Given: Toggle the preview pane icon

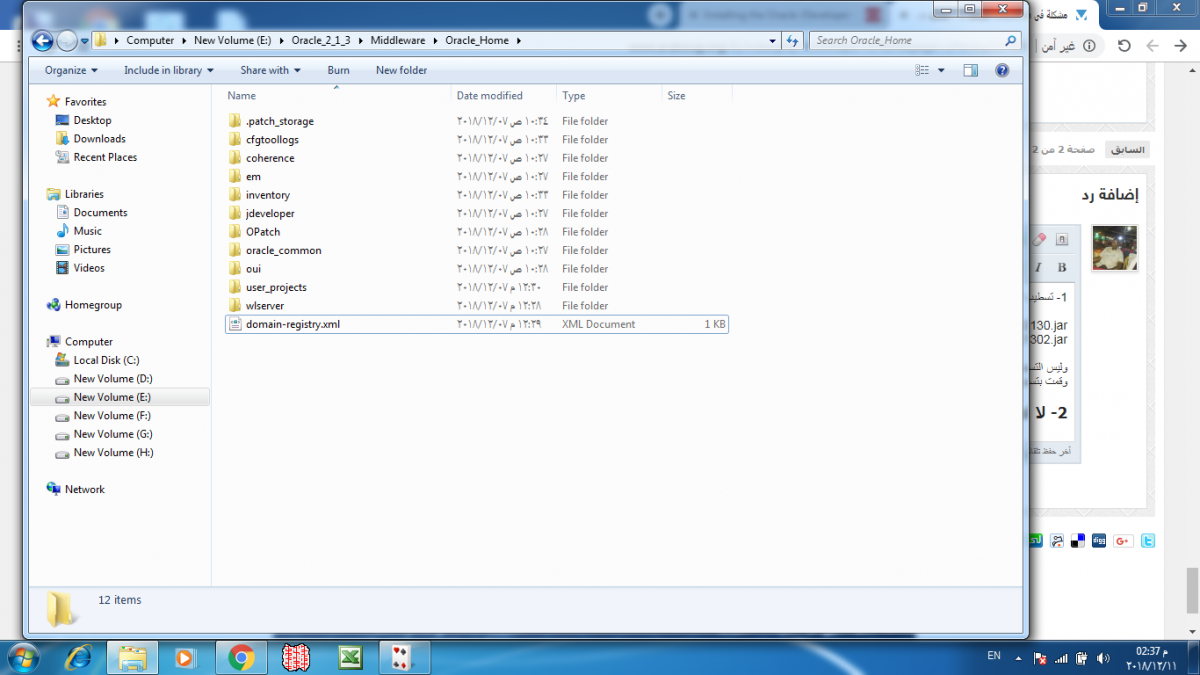Looking at the screenshot, I should [970, 70].
